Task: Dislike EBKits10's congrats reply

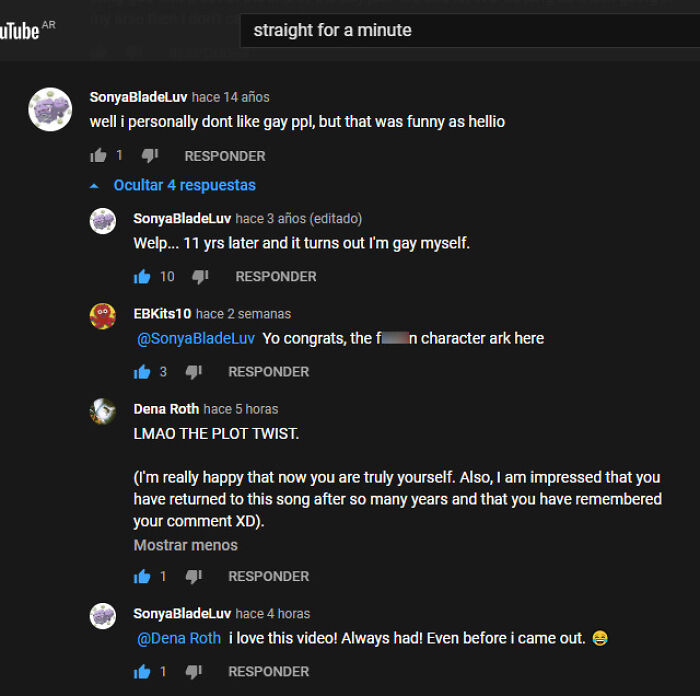Action: [x=194, y=371]
